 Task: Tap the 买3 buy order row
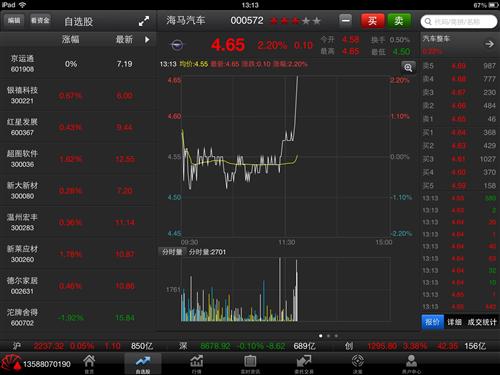[x=459, y=159]
